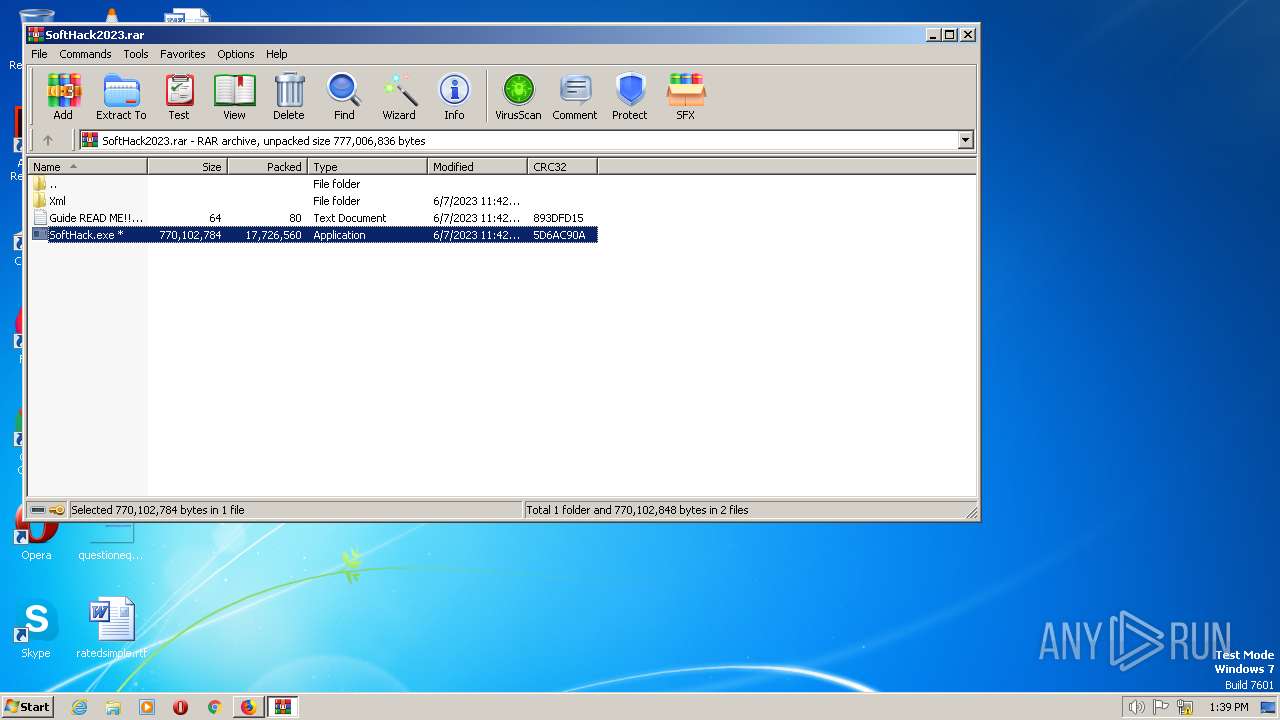Sort by the Type column header
Screen dimensions: 1280x720
[368, 167]
